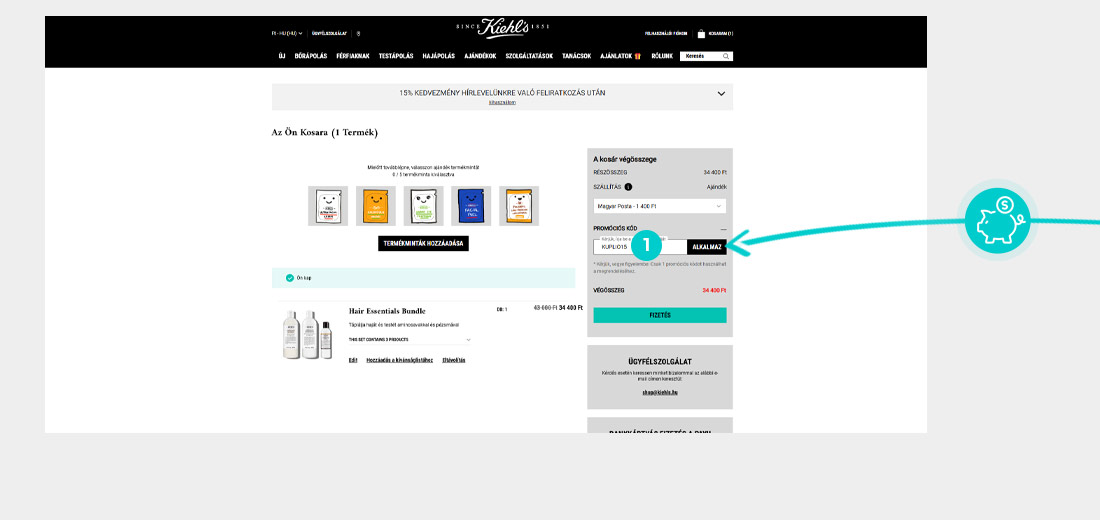Viewport: 1100px width, 520px height.
Task: Open the Magyar Posta shipping method dropdown
Action: click(x=659, y=206)
